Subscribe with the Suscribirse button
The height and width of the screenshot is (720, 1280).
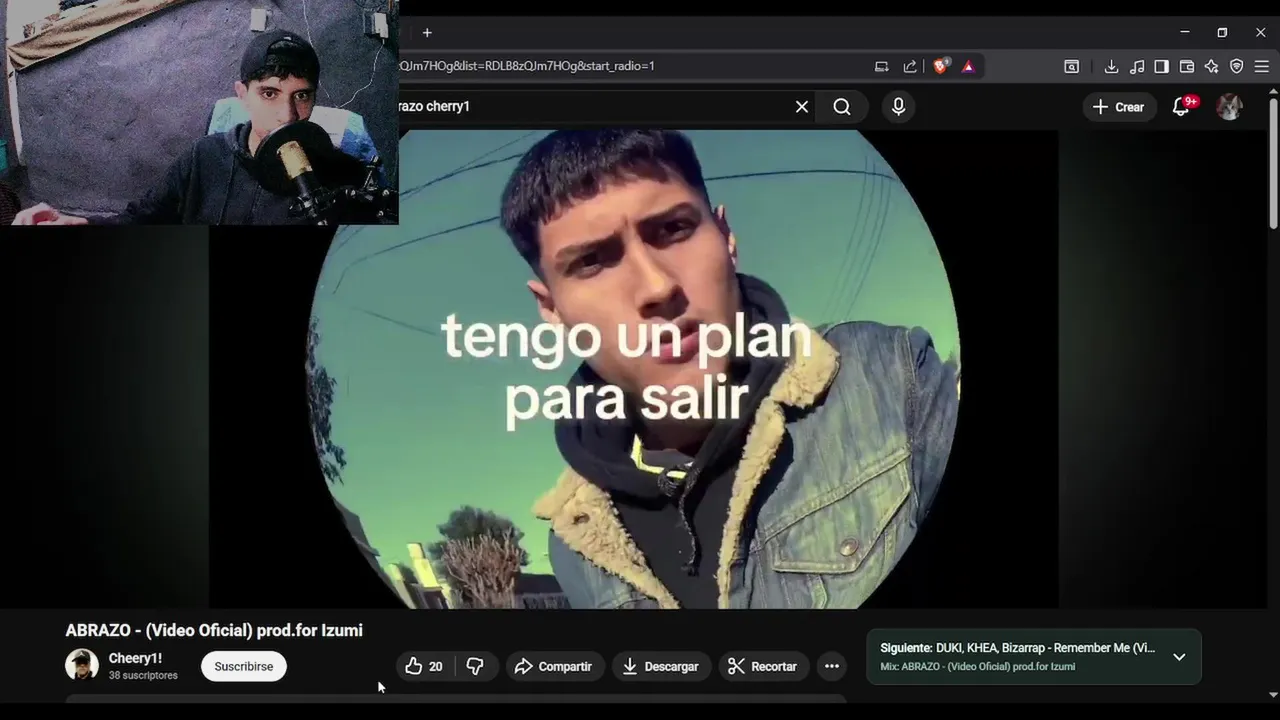coord(244,666)
